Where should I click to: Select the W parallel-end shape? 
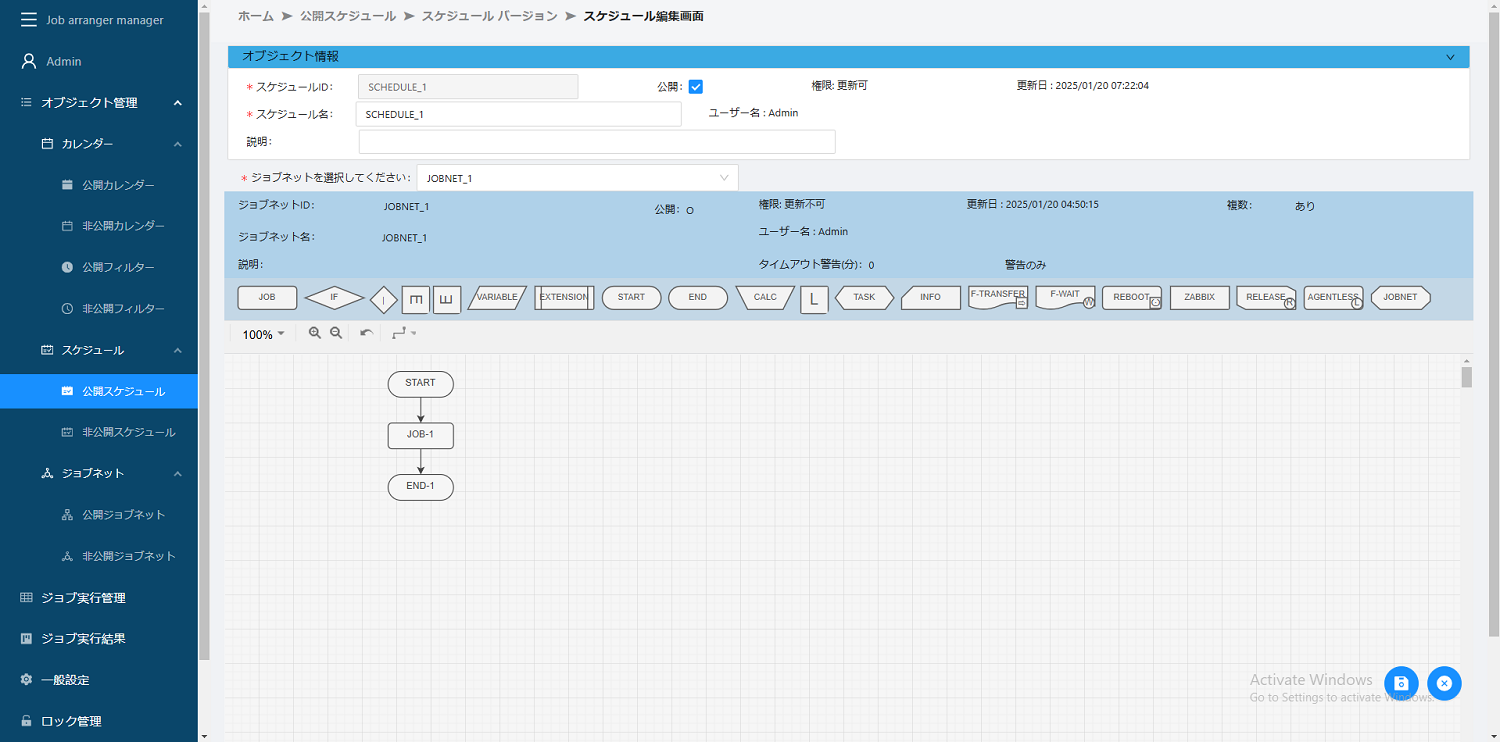click(447, 299)
